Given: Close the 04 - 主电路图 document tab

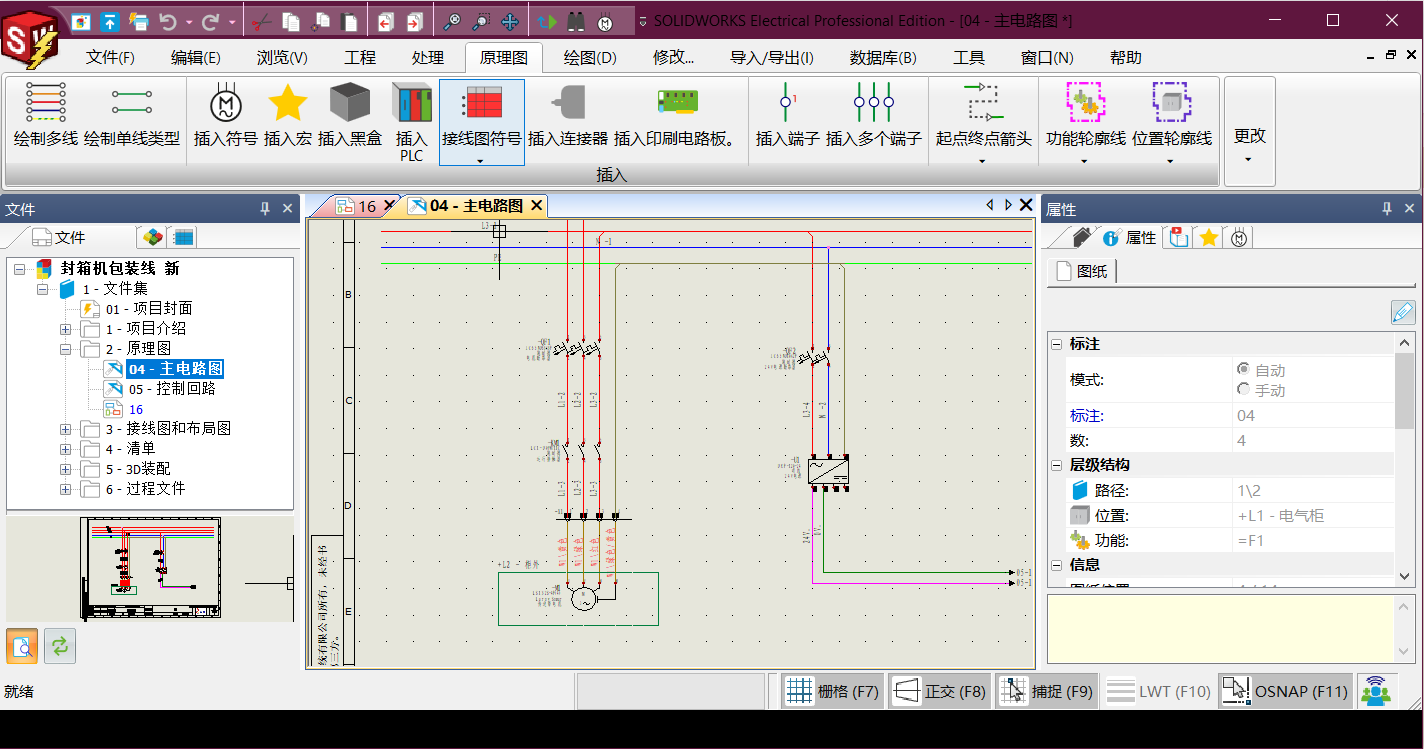Looking at the screenshot, I should 536,206.
